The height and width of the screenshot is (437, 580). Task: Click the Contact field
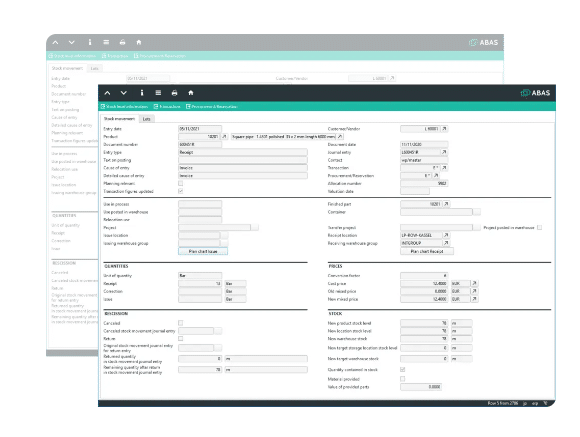coord(424,160)
